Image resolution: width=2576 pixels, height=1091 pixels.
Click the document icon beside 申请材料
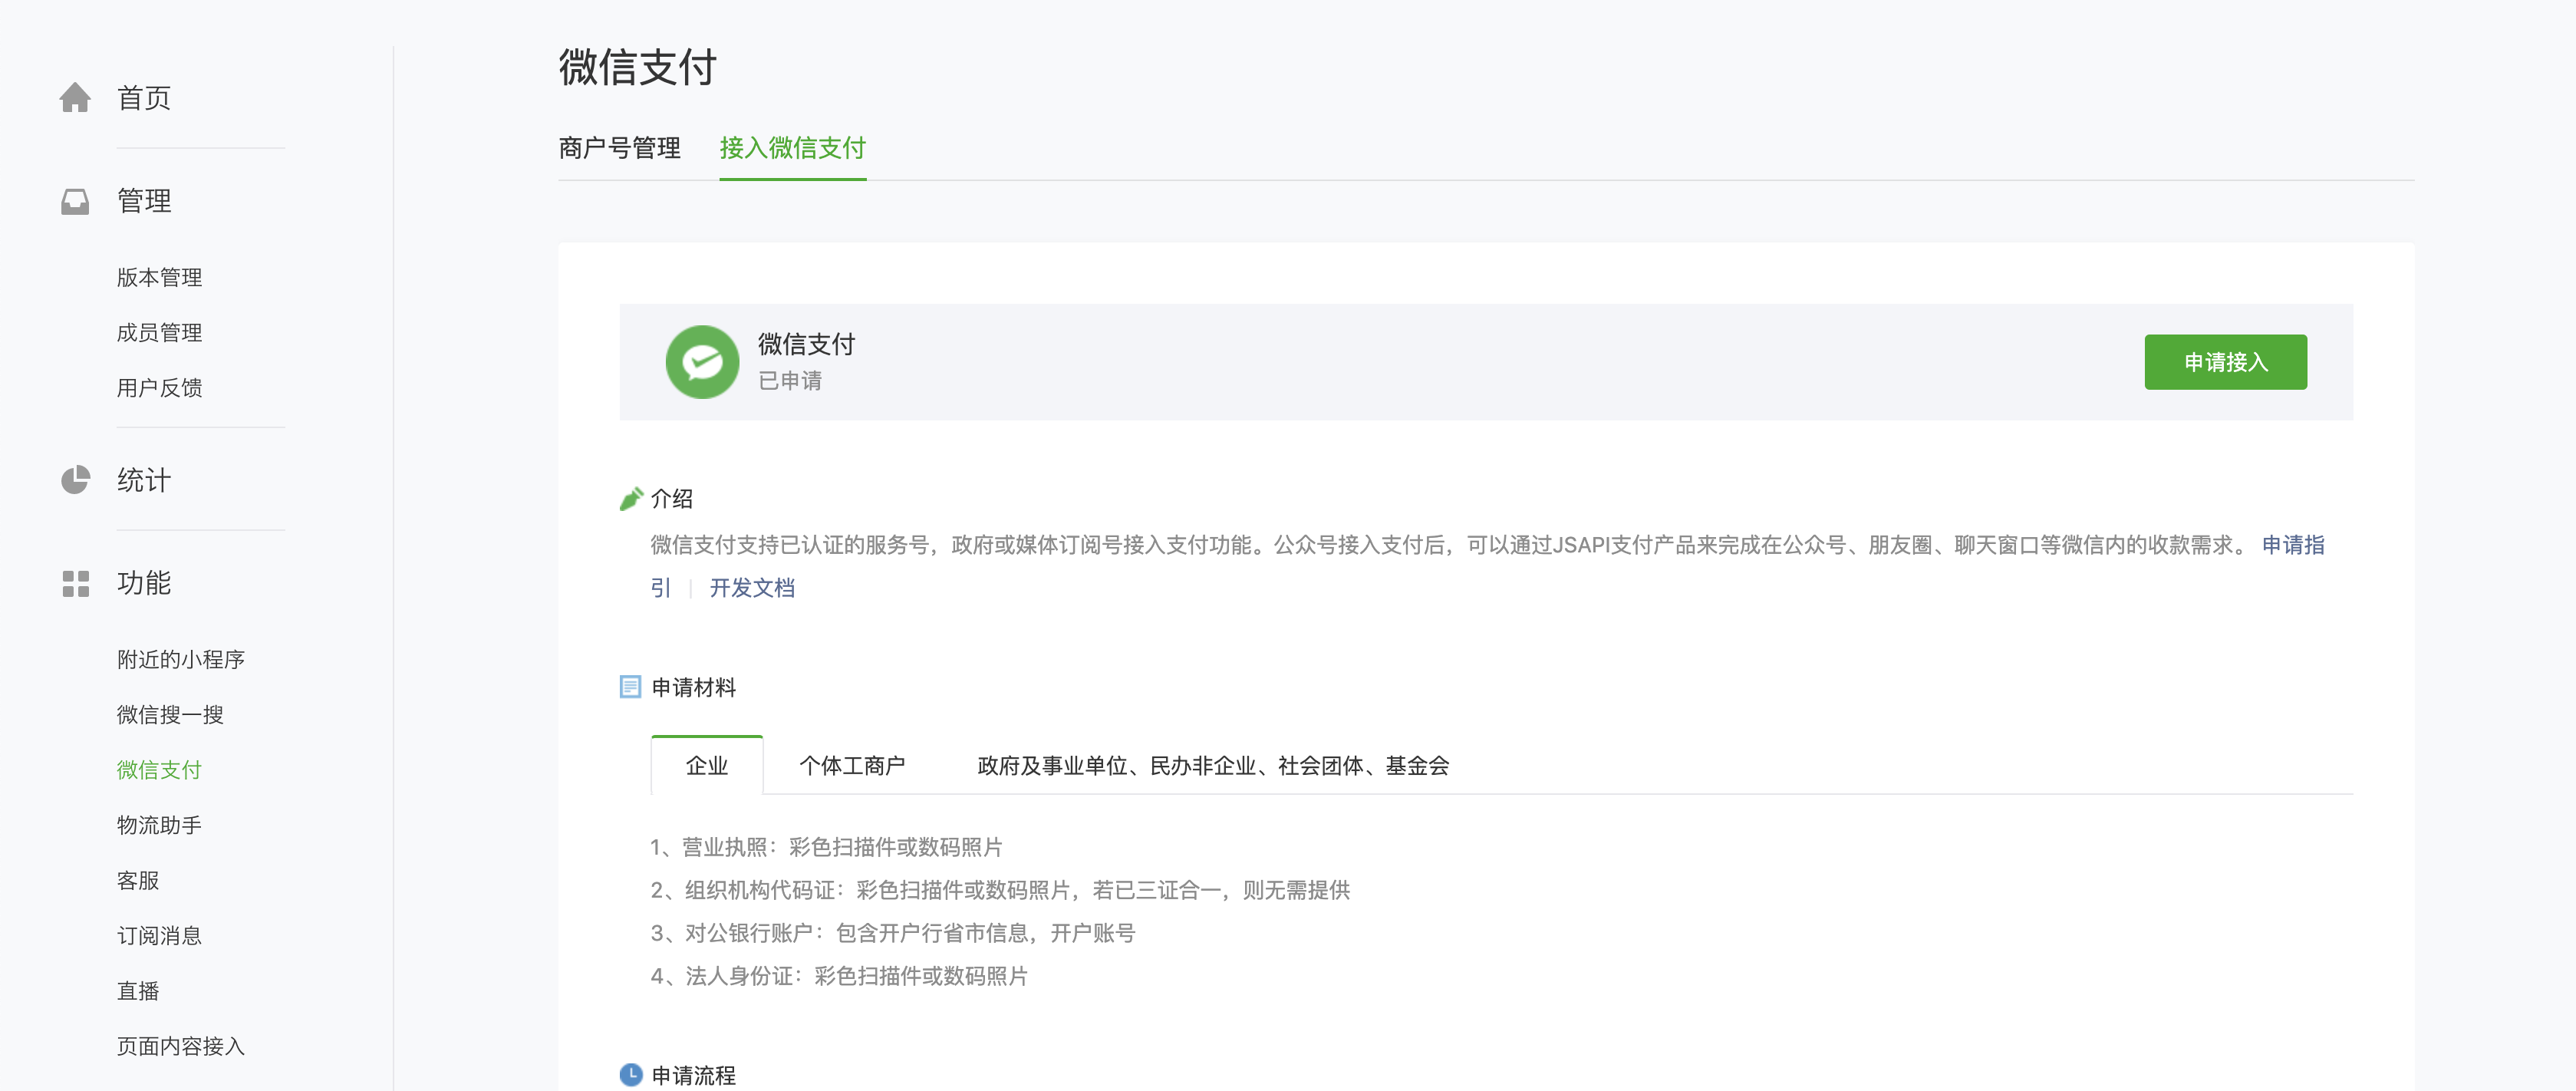click(x=630, y=687)
